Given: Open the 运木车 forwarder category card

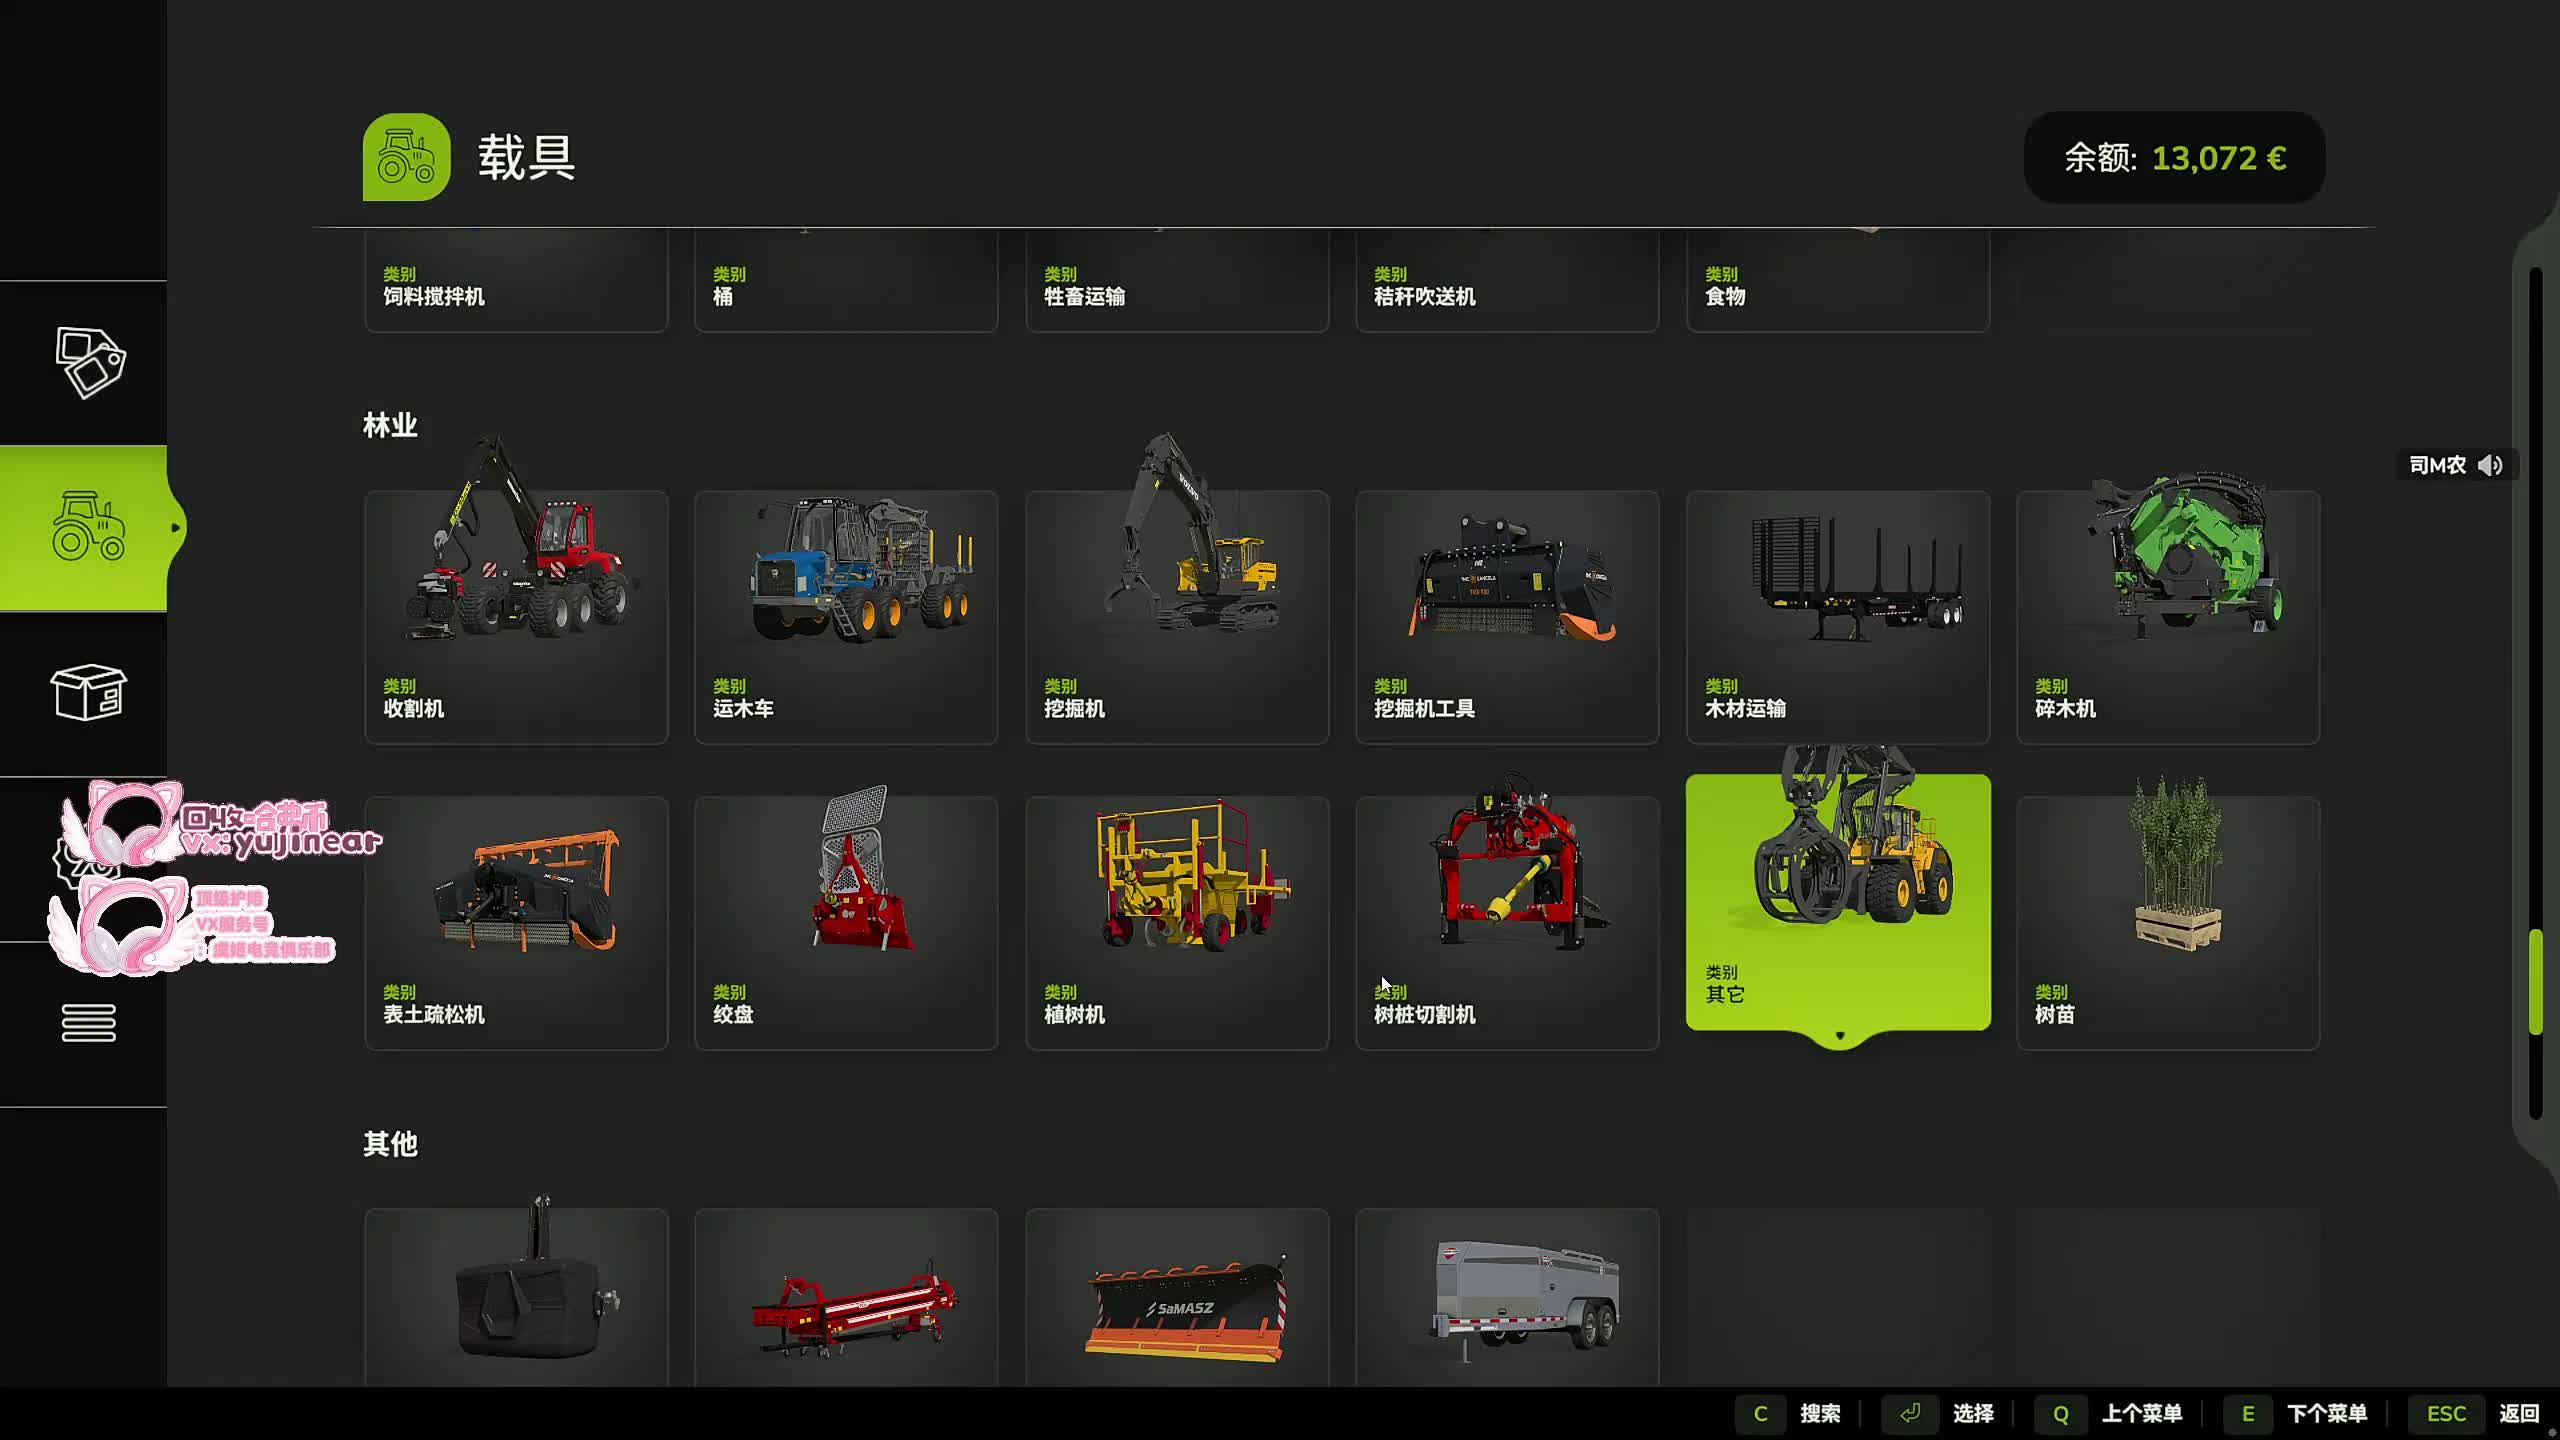Looking at the screenshot, I should [846, 617].
